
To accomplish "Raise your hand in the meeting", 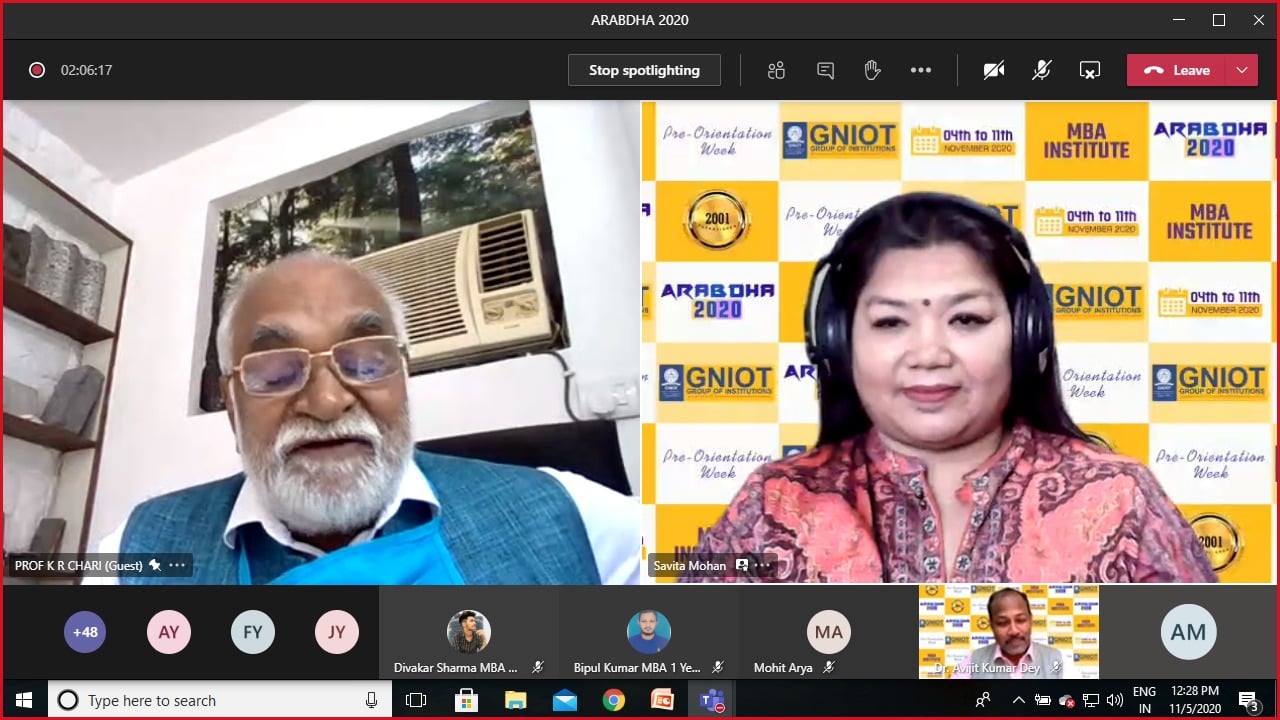I will (x=872, y=70).
